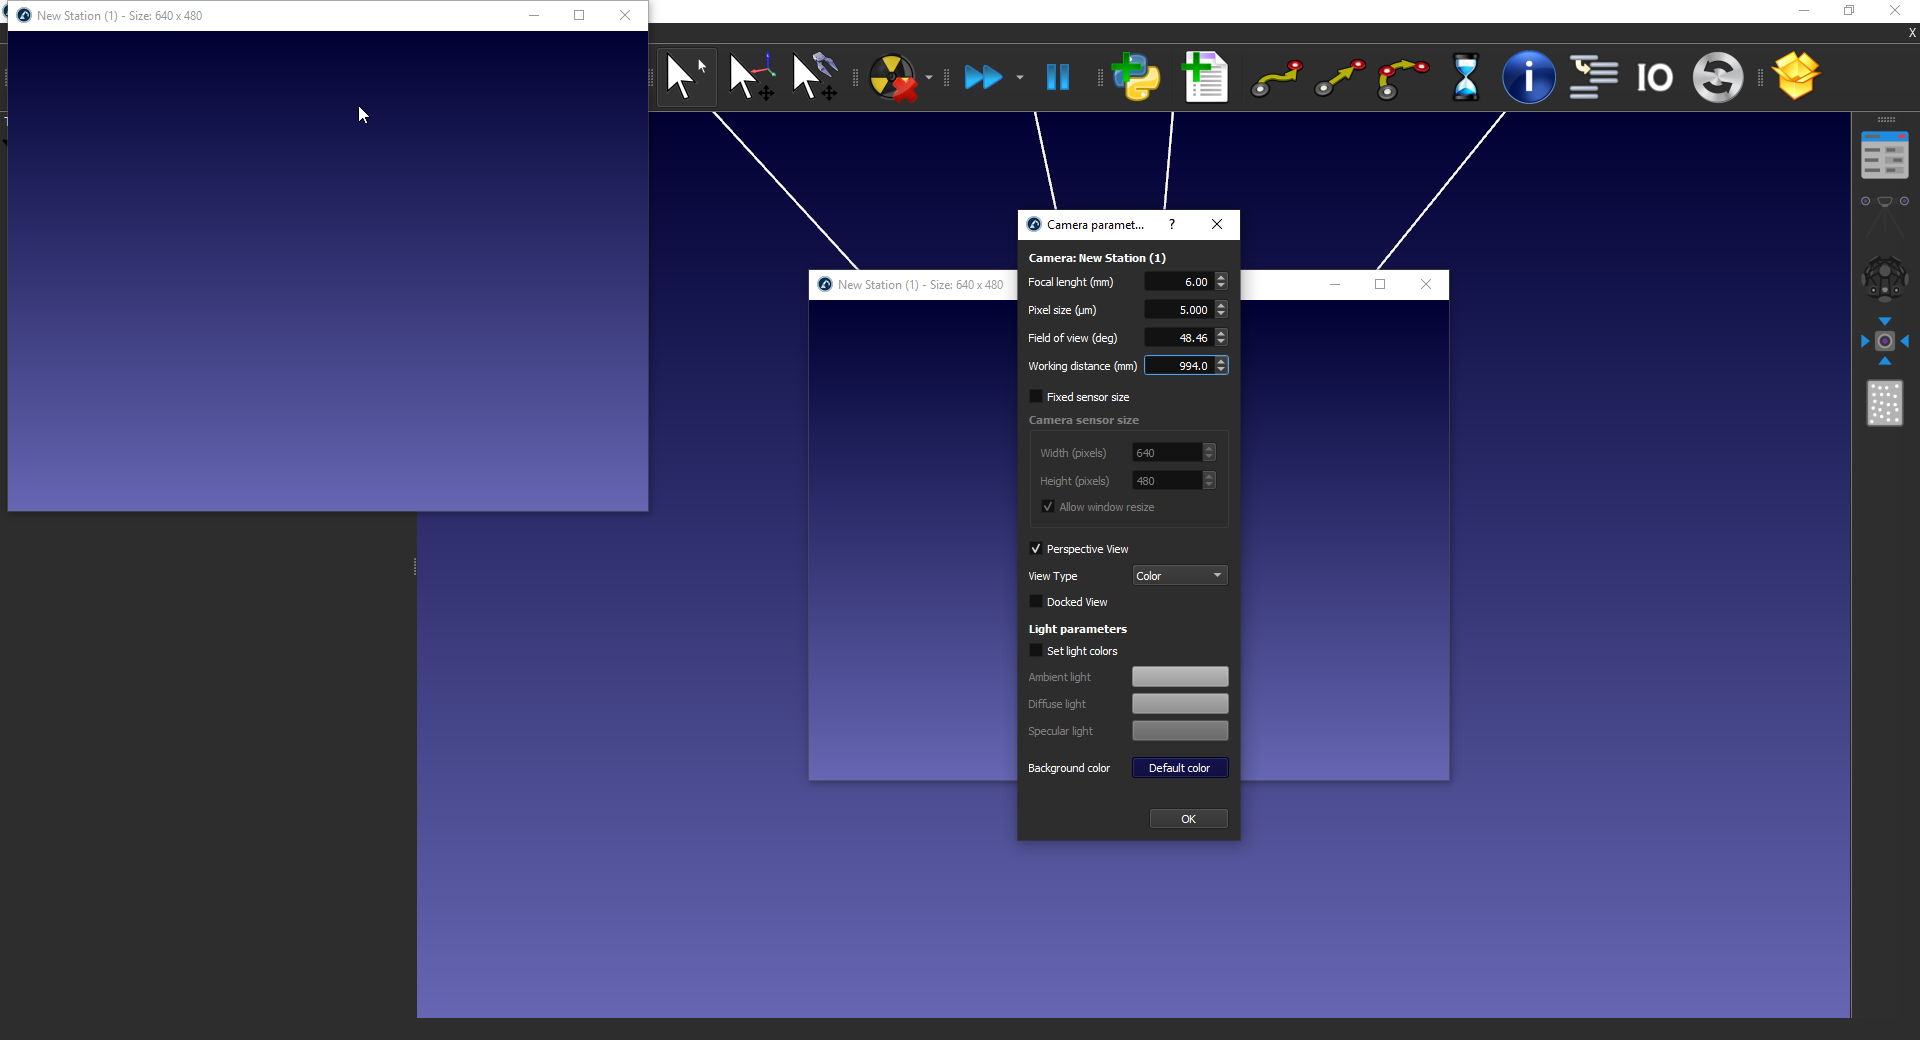The width and height of the screenshot is (1920, 1040).
Task: Add a circular move instruction
Action: pyautogui.click(x=1402, y=77)
